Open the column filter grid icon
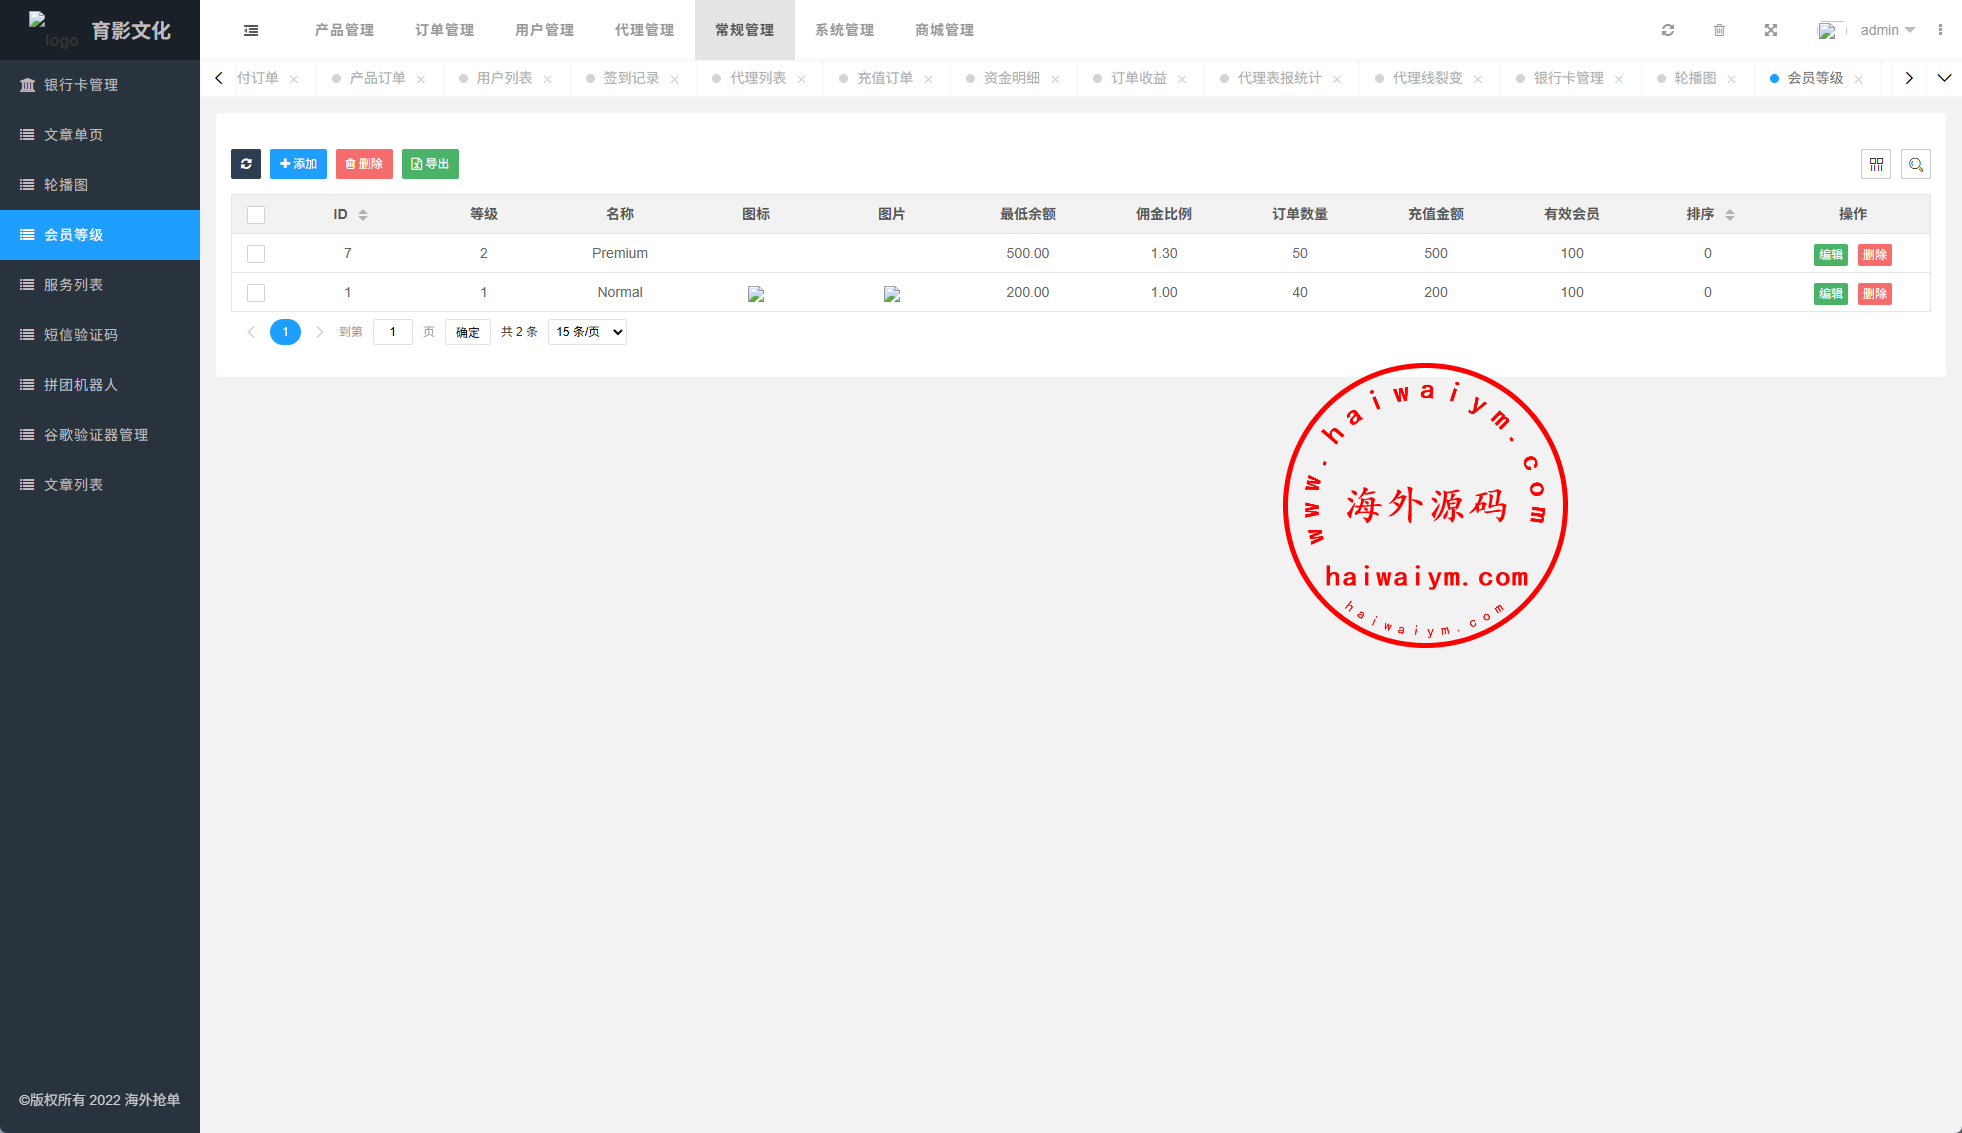 (1876, 164)
